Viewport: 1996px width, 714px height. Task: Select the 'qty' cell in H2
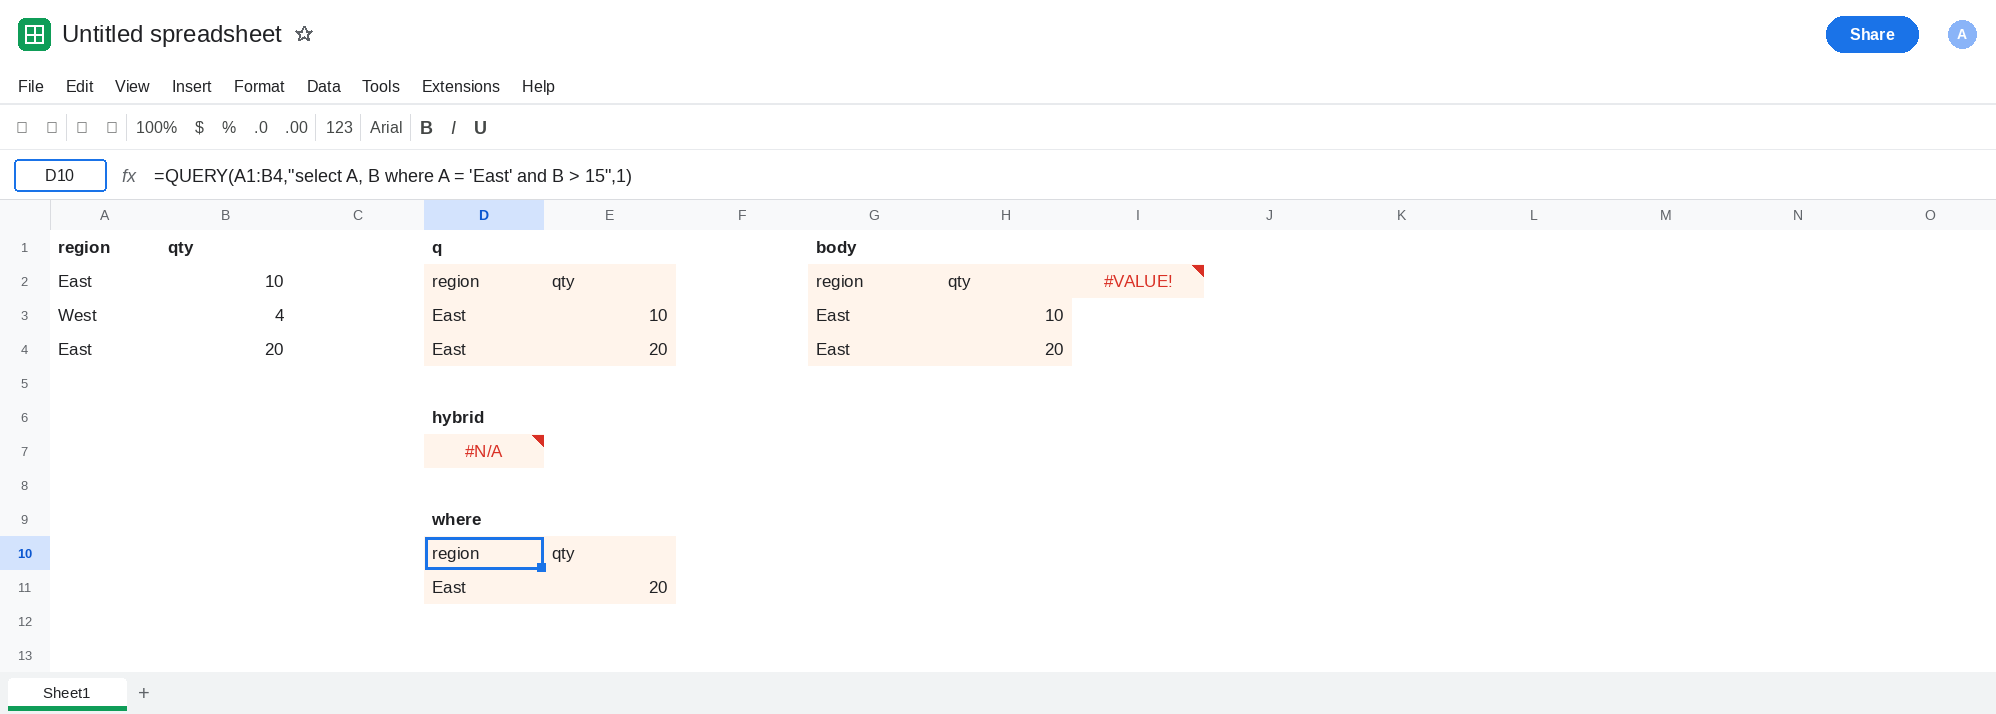[x=1006, y=281]
